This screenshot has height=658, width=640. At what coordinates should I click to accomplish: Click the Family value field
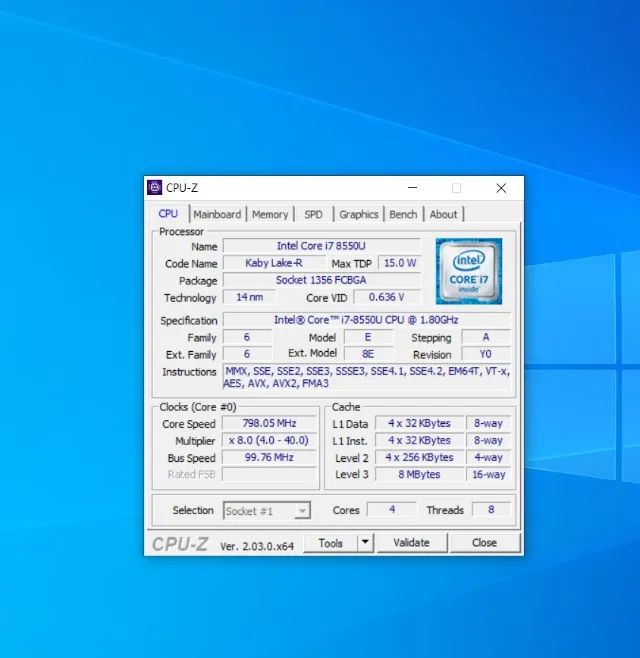[x=247, y=337]
